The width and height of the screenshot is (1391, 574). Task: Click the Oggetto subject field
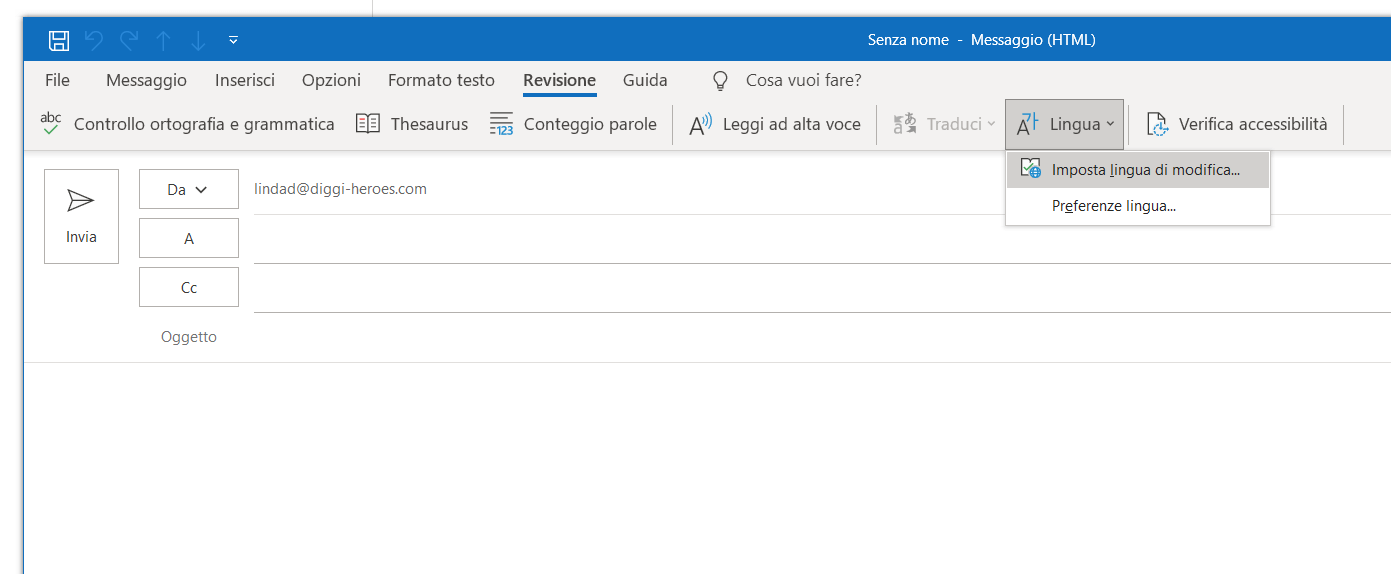(822, 337)
